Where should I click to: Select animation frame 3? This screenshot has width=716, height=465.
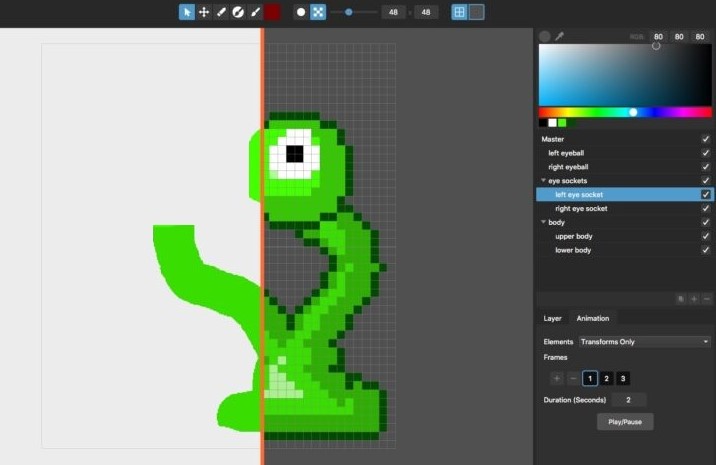coord(623,378)
